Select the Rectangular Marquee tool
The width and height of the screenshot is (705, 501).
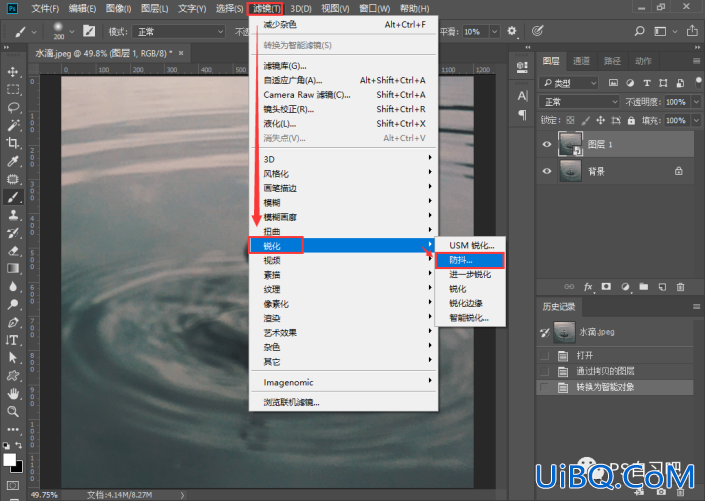pos(13,89)
